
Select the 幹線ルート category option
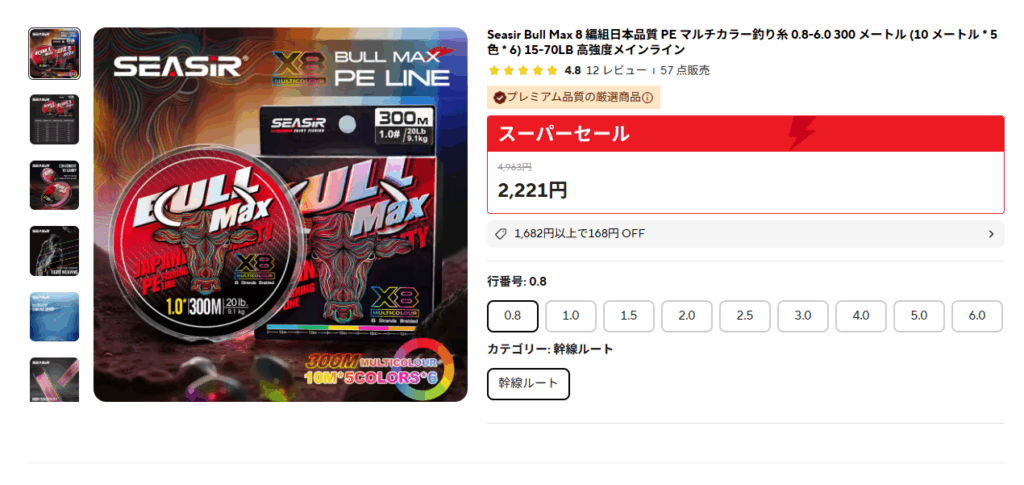point(528,384)
